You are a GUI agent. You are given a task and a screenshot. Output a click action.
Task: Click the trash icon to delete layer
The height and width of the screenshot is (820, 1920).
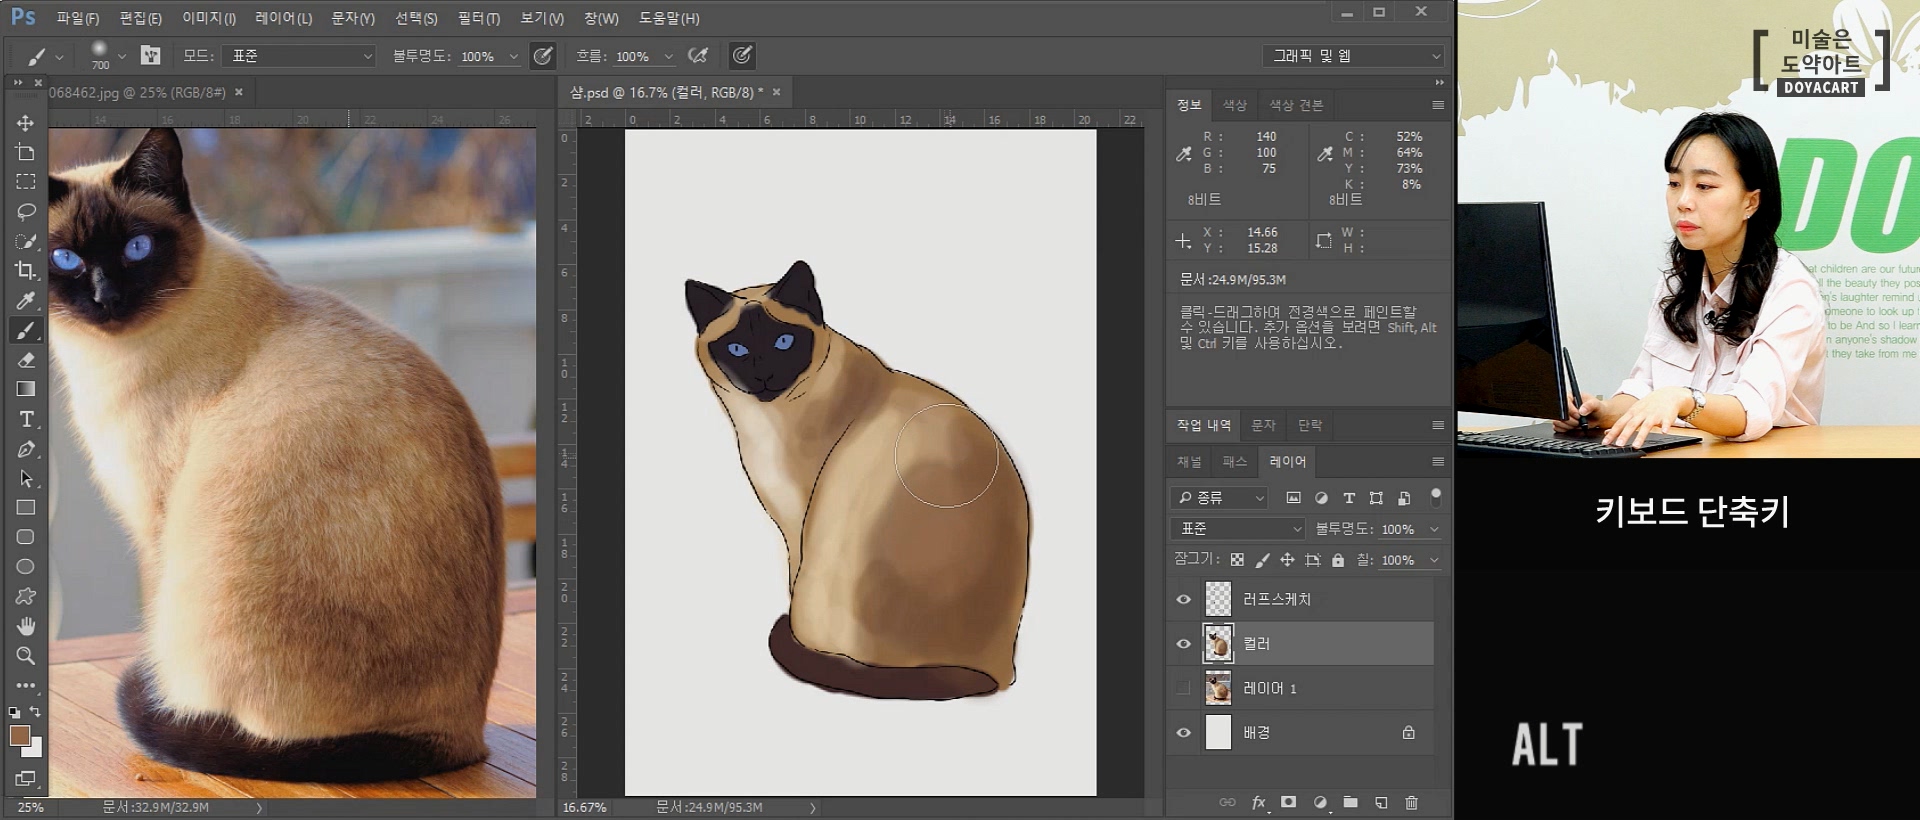click(x=1411, y=802)
